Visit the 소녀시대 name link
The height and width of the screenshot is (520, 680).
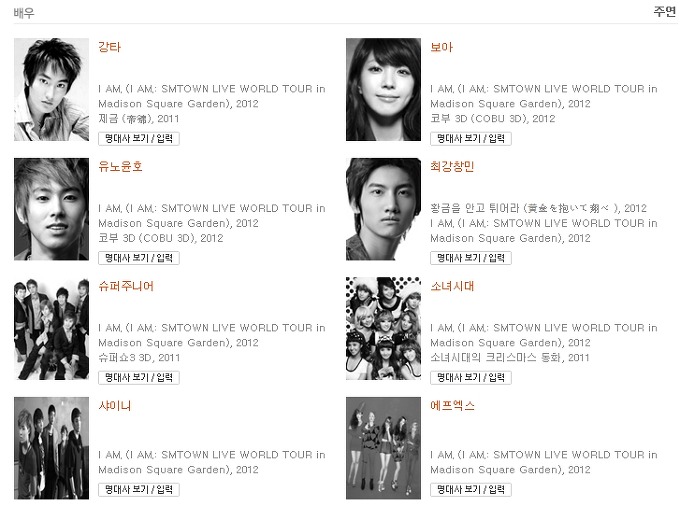[x=452, y=286]
